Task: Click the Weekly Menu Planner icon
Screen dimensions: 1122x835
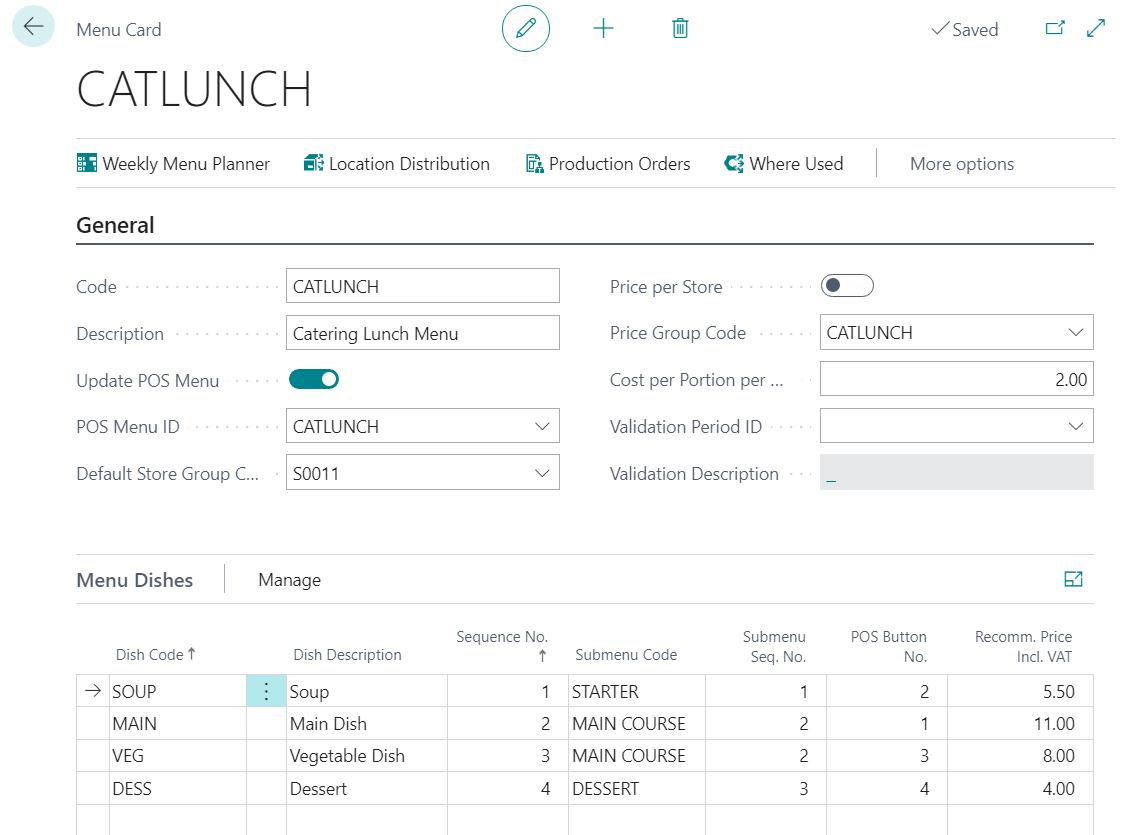Action: (87, 163)
